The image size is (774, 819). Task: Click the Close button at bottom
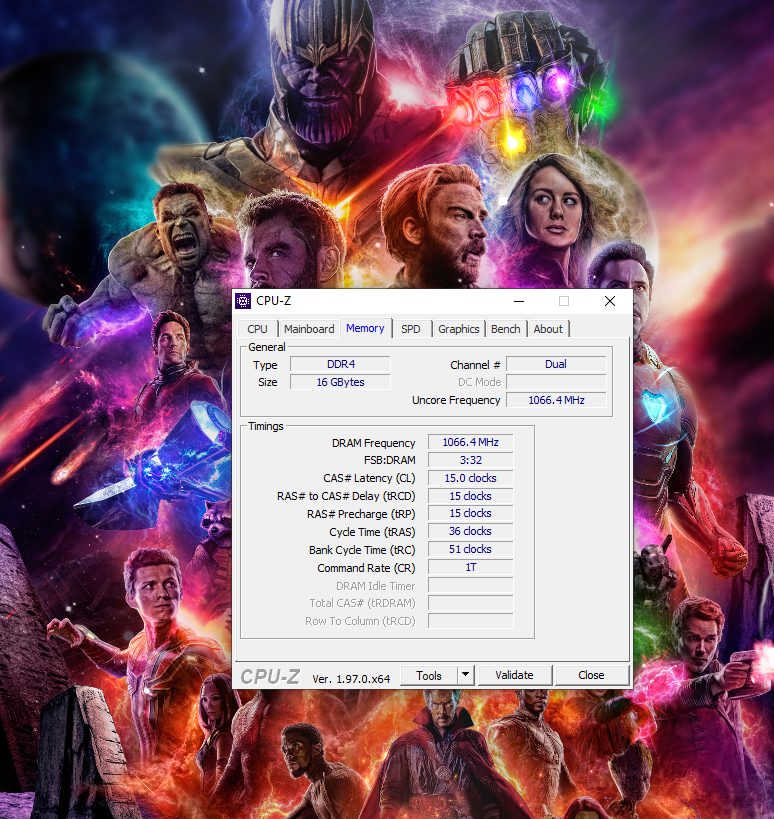[x=591, y=675]
